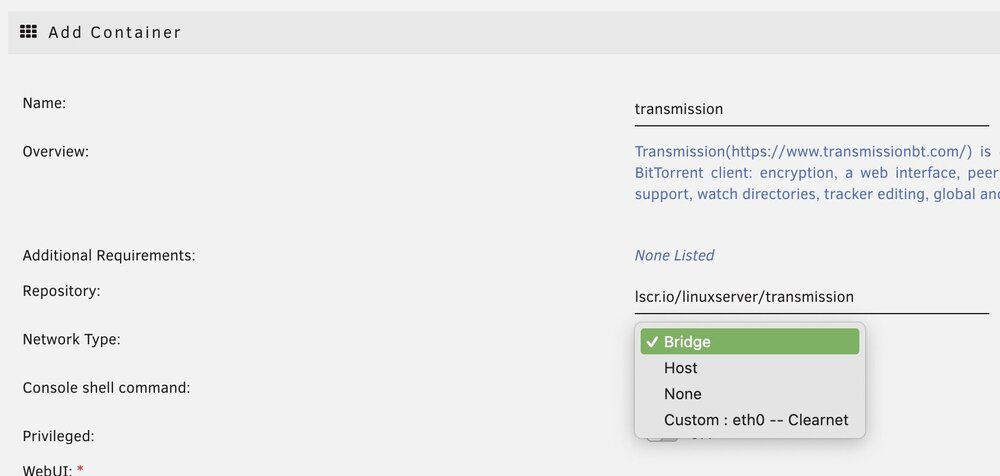Click the Privileged label
The width and height of the screenshot is (1000, 476).
coord(58,436)
